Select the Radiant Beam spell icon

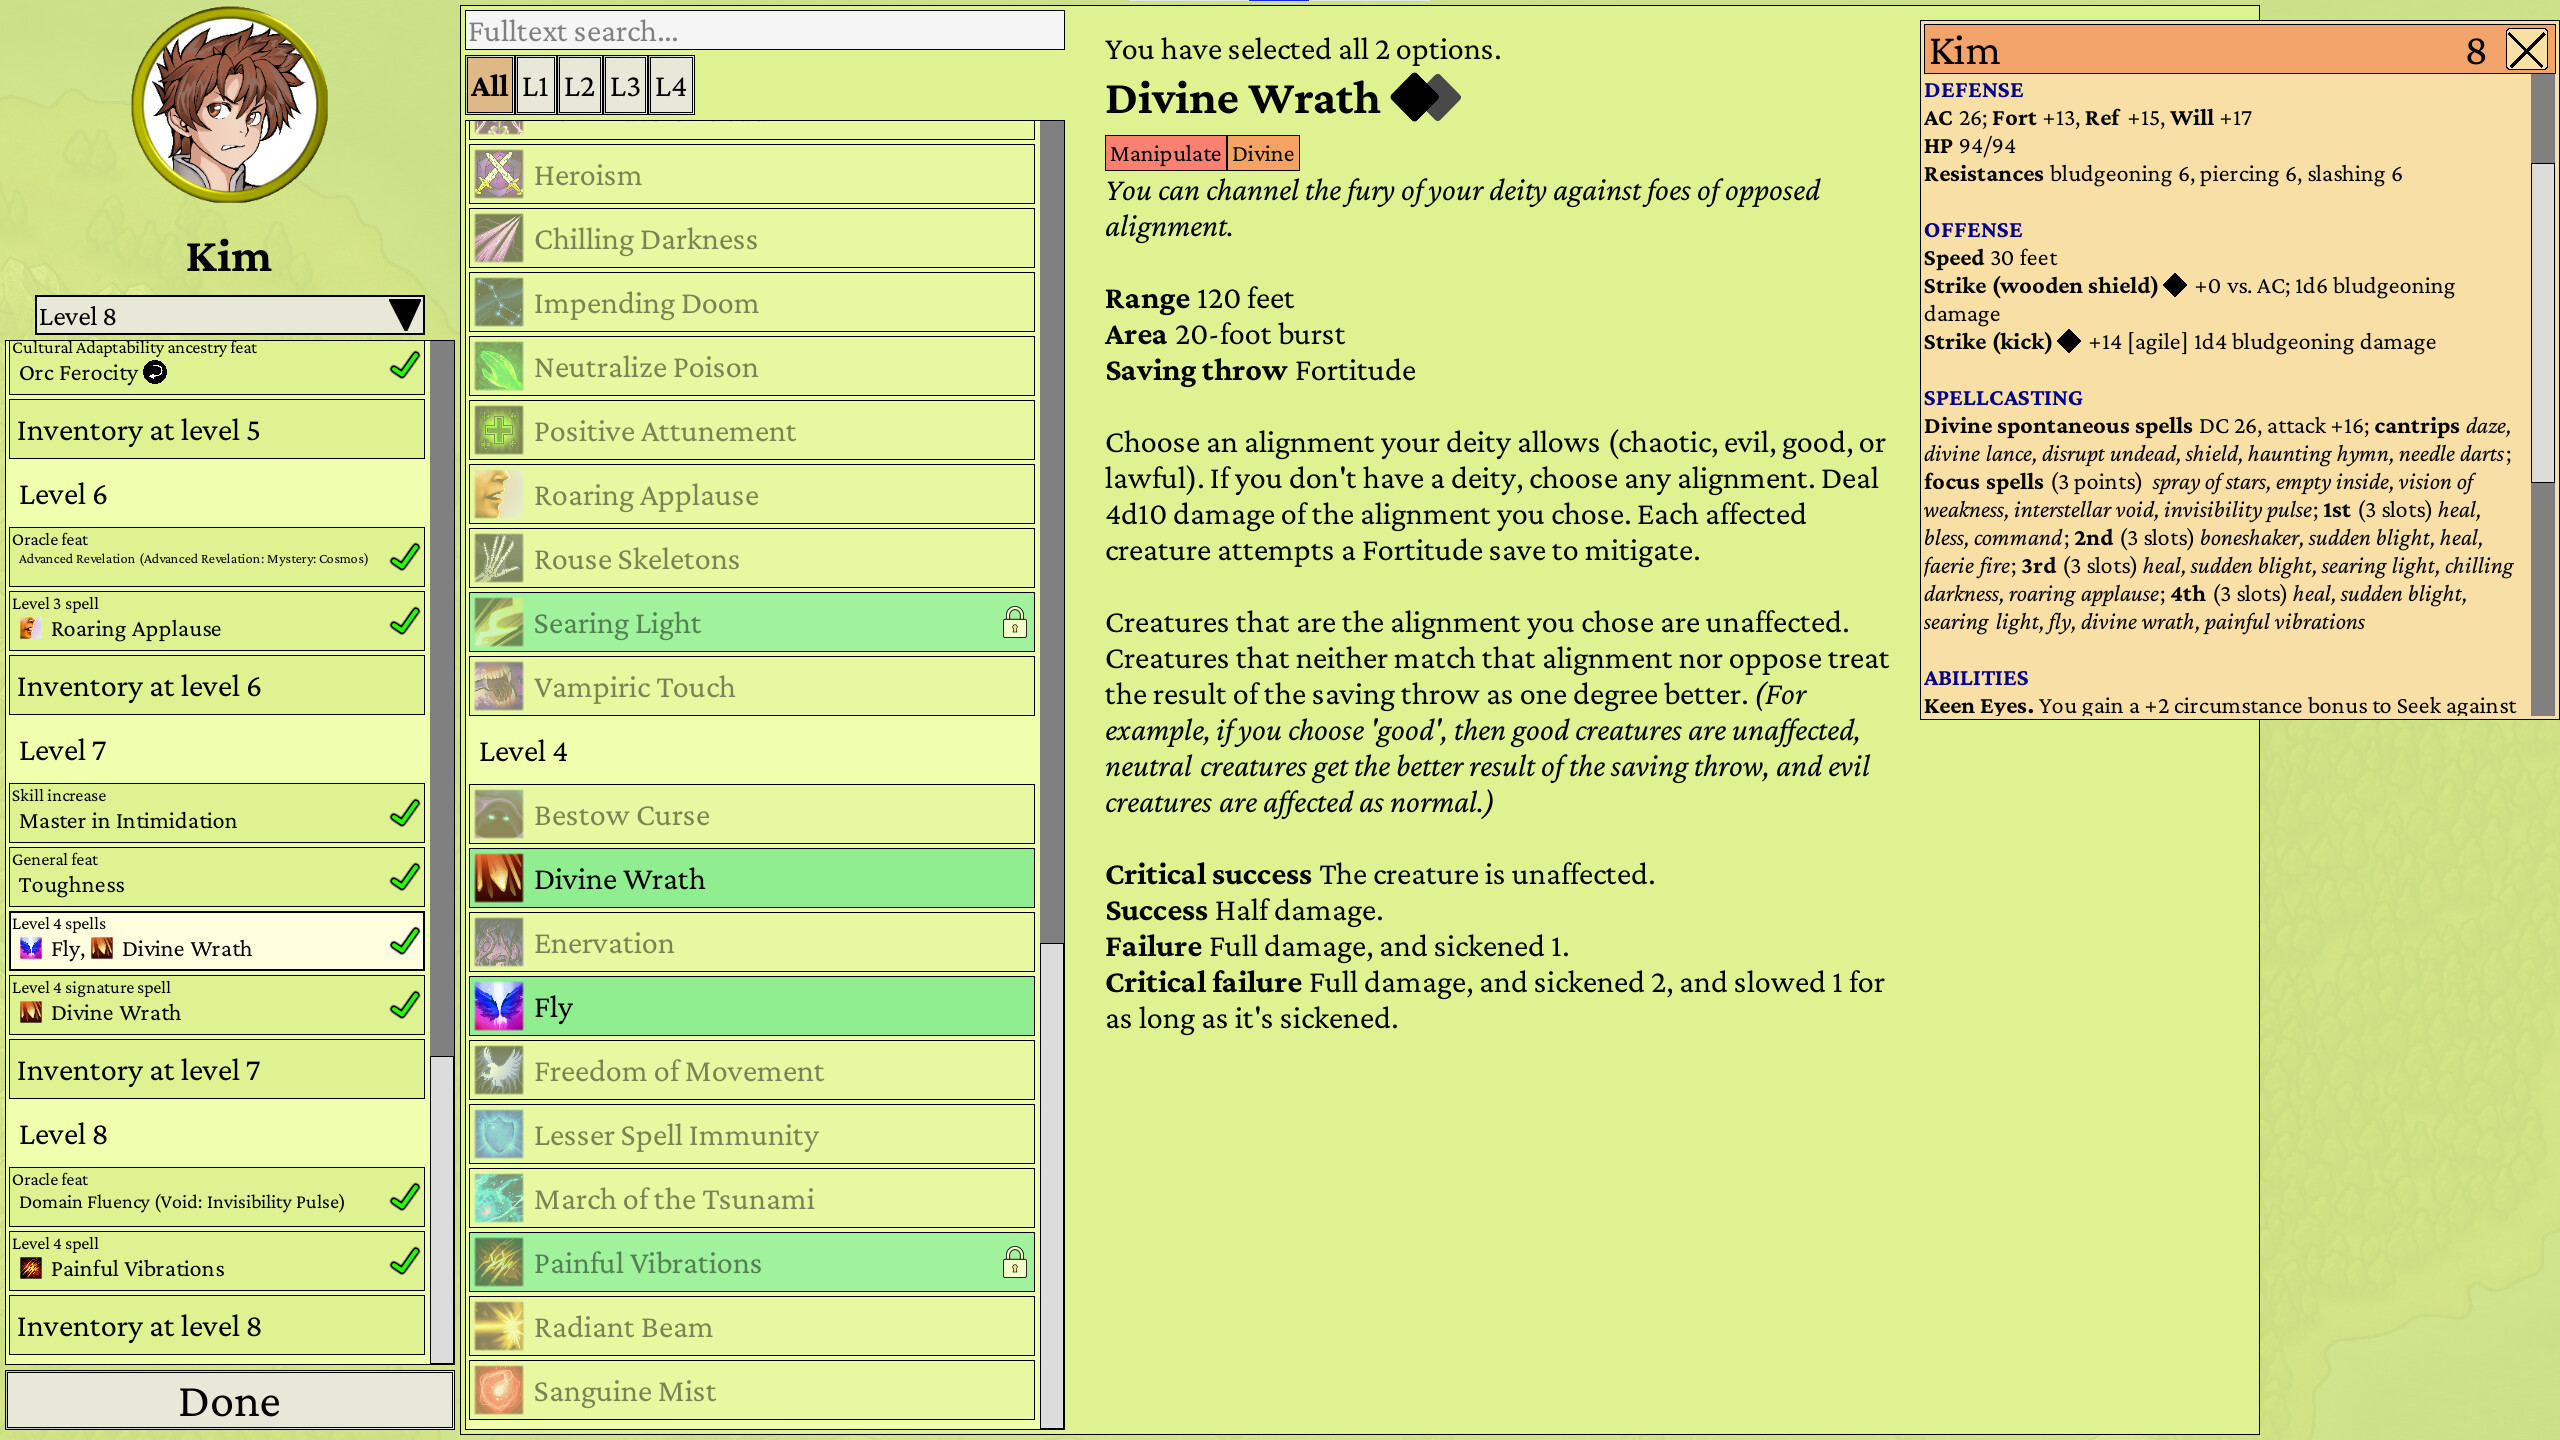coord(500,1326)
